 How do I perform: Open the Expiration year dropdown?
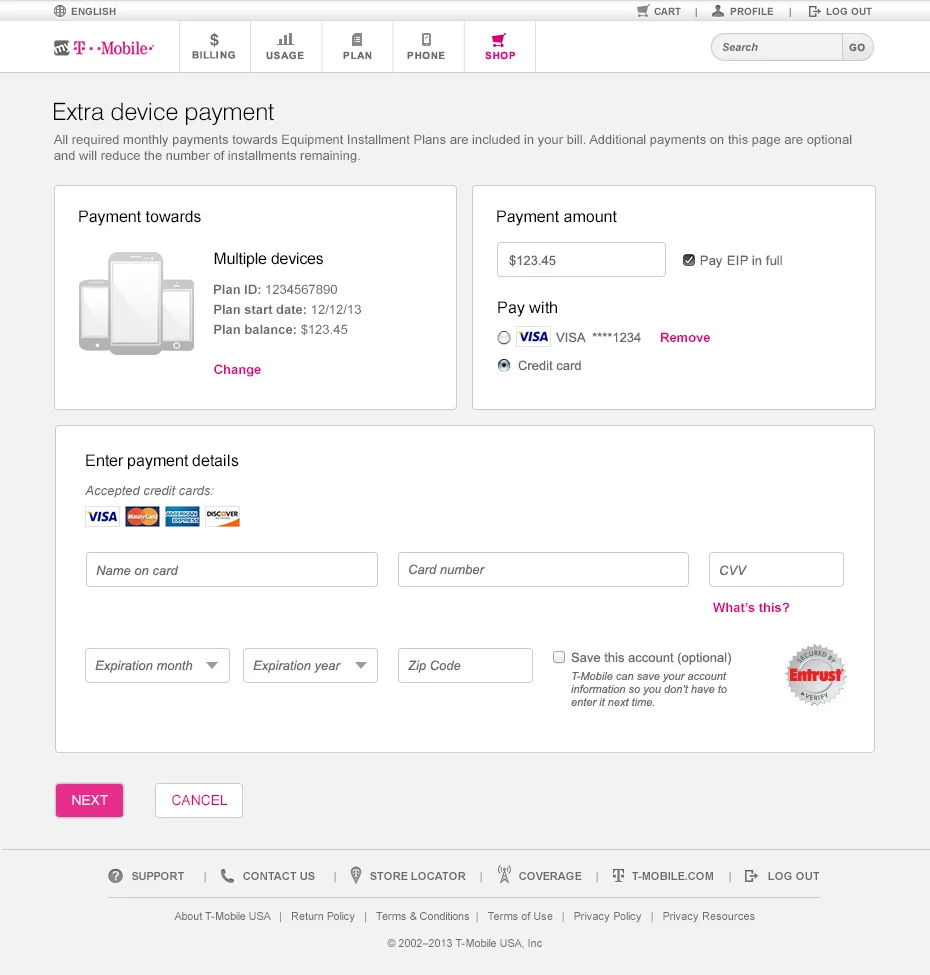tap(310, 665)
